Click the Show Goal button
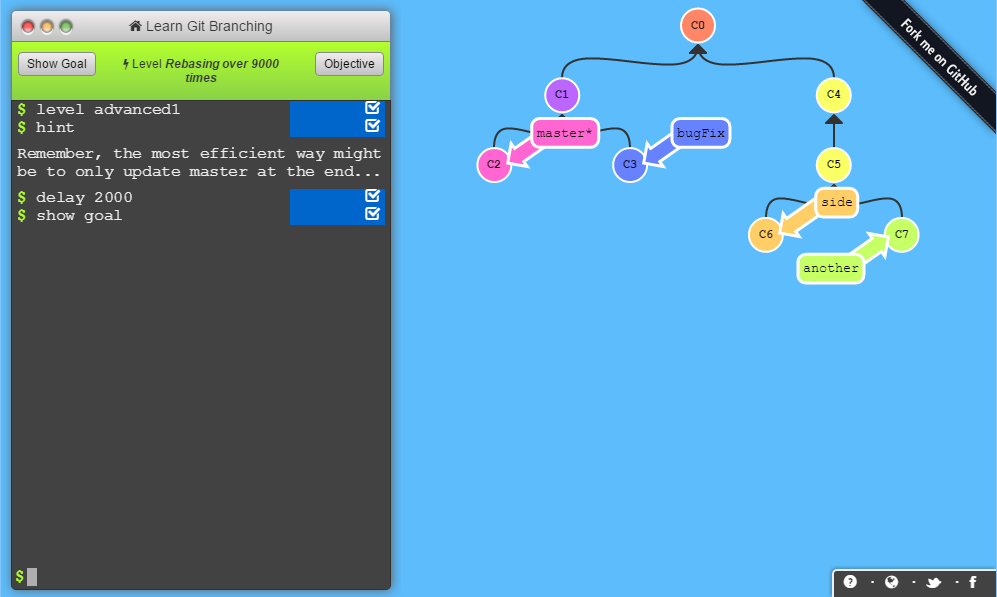Viewport: 997px width, 597px height. coord(57,64)
